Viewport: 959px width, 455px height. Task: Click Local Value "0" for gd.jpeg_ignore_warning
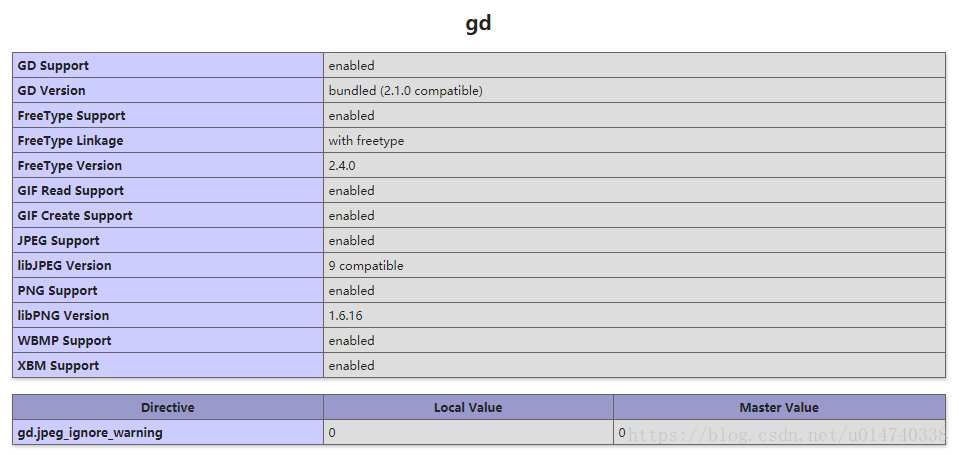point(331,433)
